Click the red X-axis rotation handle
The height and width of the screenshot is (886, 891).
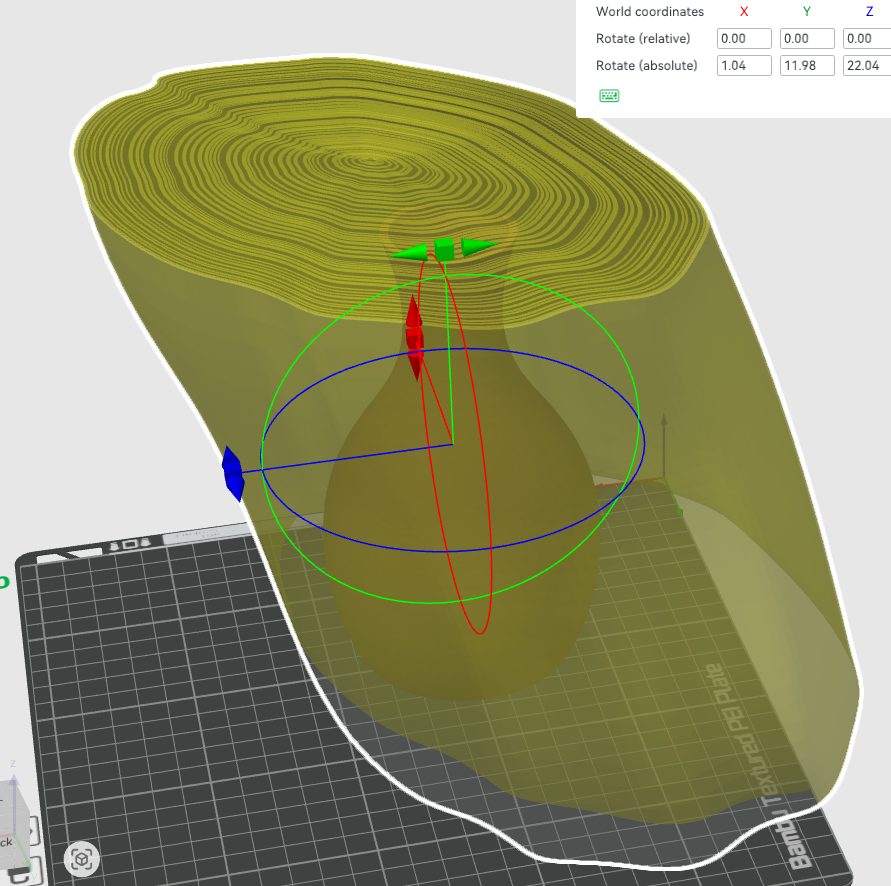[x=414, y=338]
